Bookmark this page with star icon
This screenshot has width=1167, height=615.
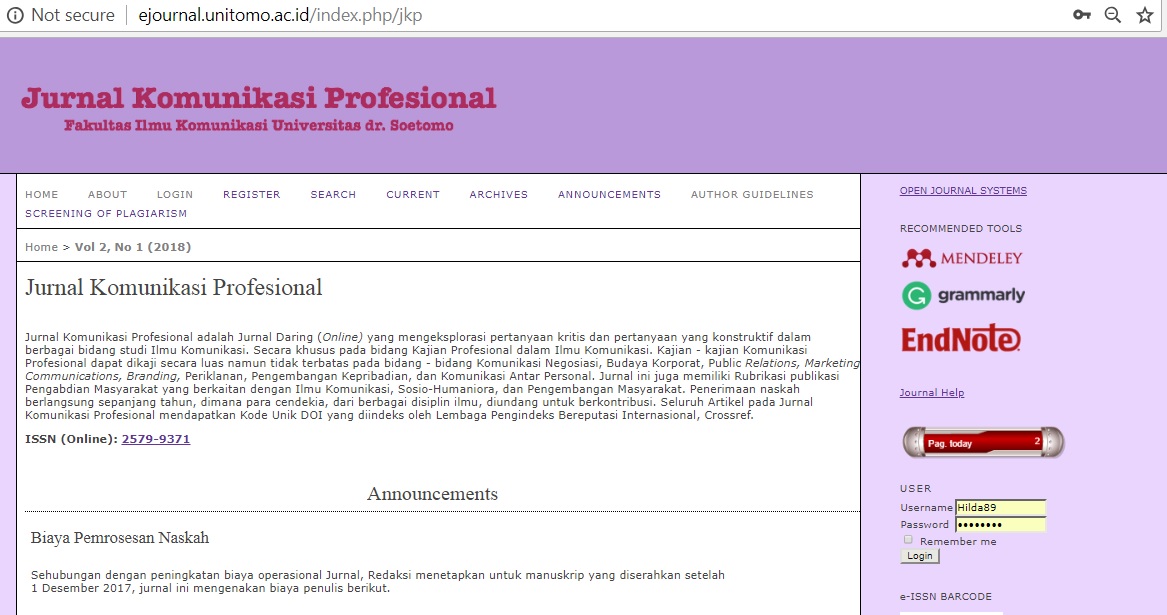coord(1145,15)
